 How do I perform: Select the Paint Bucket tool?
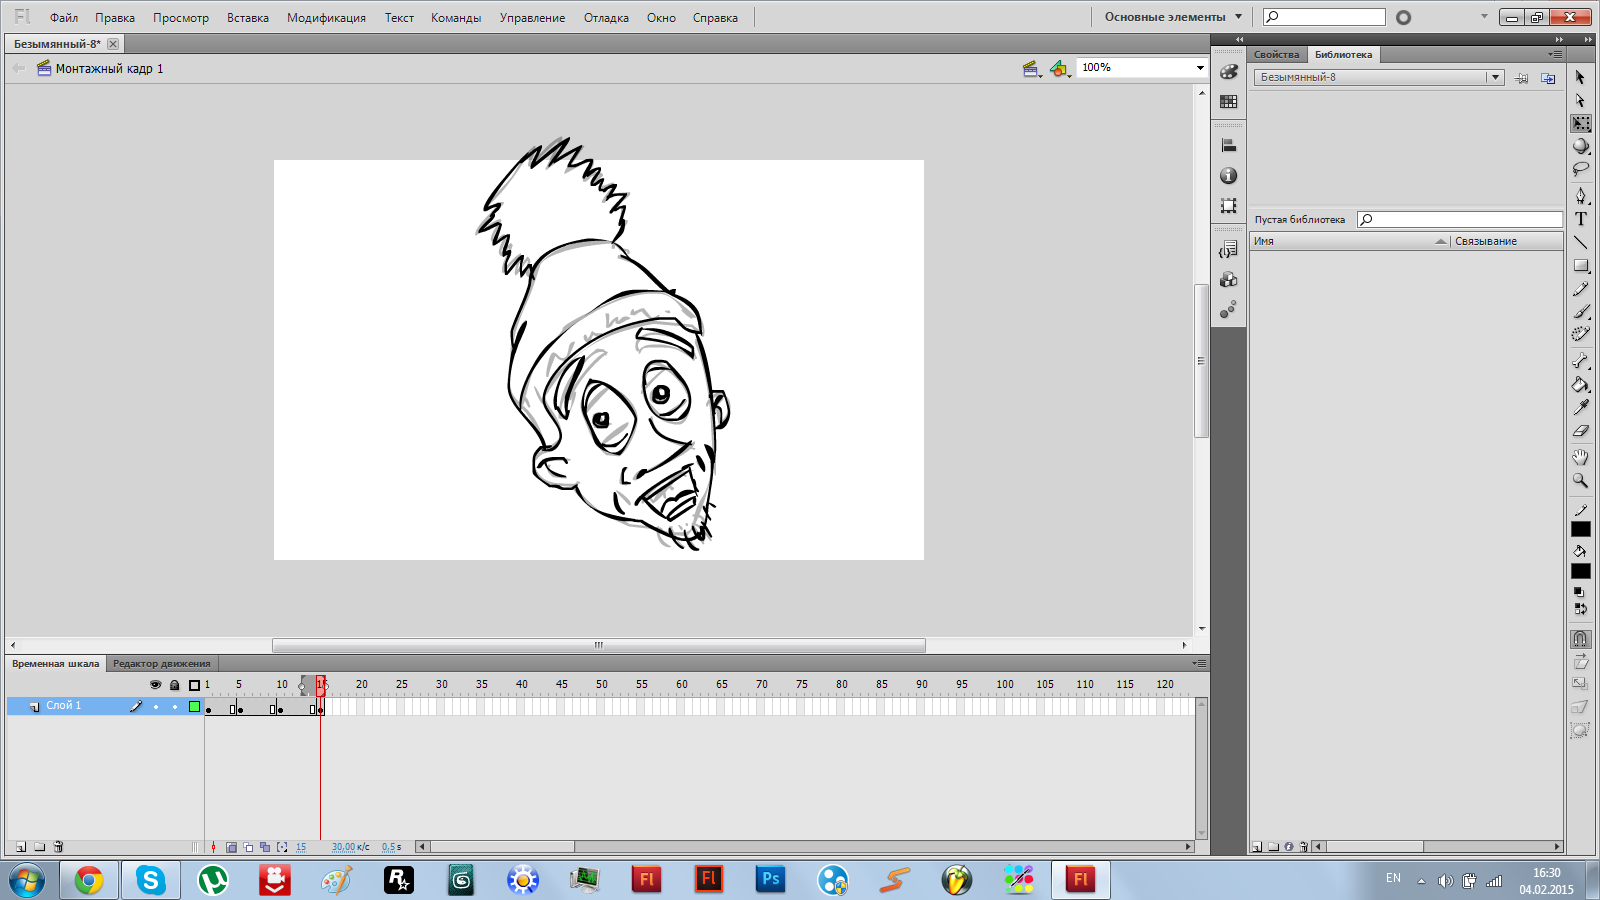click(1580, 384)
